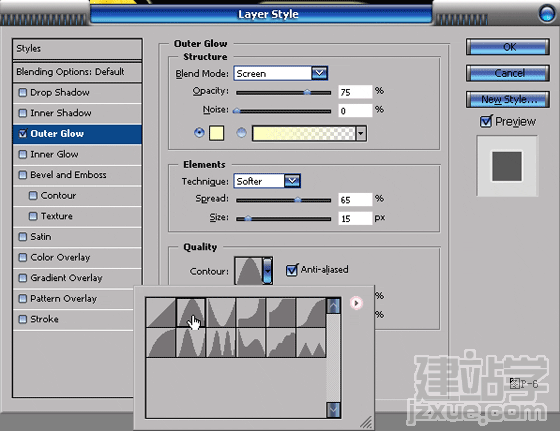Viewport: 560px width, 431px height.
Task: Choose the Ring Double contour preset
Action: tap(221, 343)
